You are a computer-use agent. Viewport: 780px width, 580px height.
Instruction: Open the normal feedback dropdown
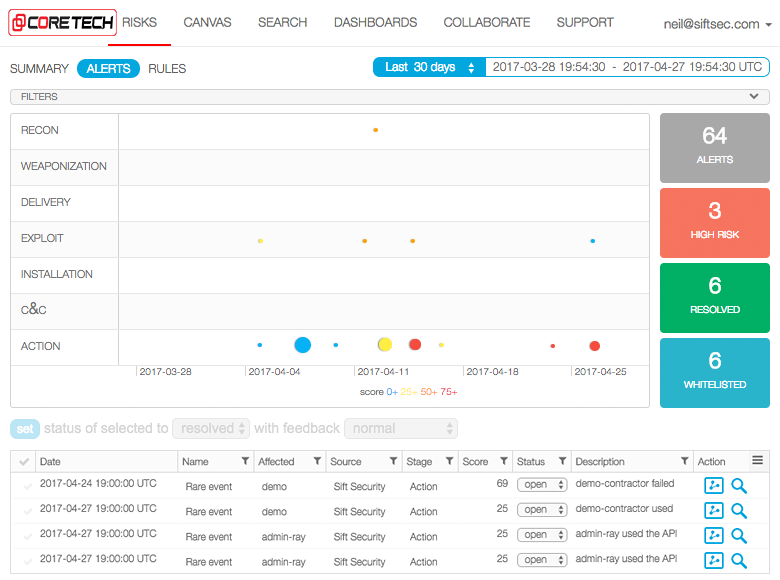[401, 428]
